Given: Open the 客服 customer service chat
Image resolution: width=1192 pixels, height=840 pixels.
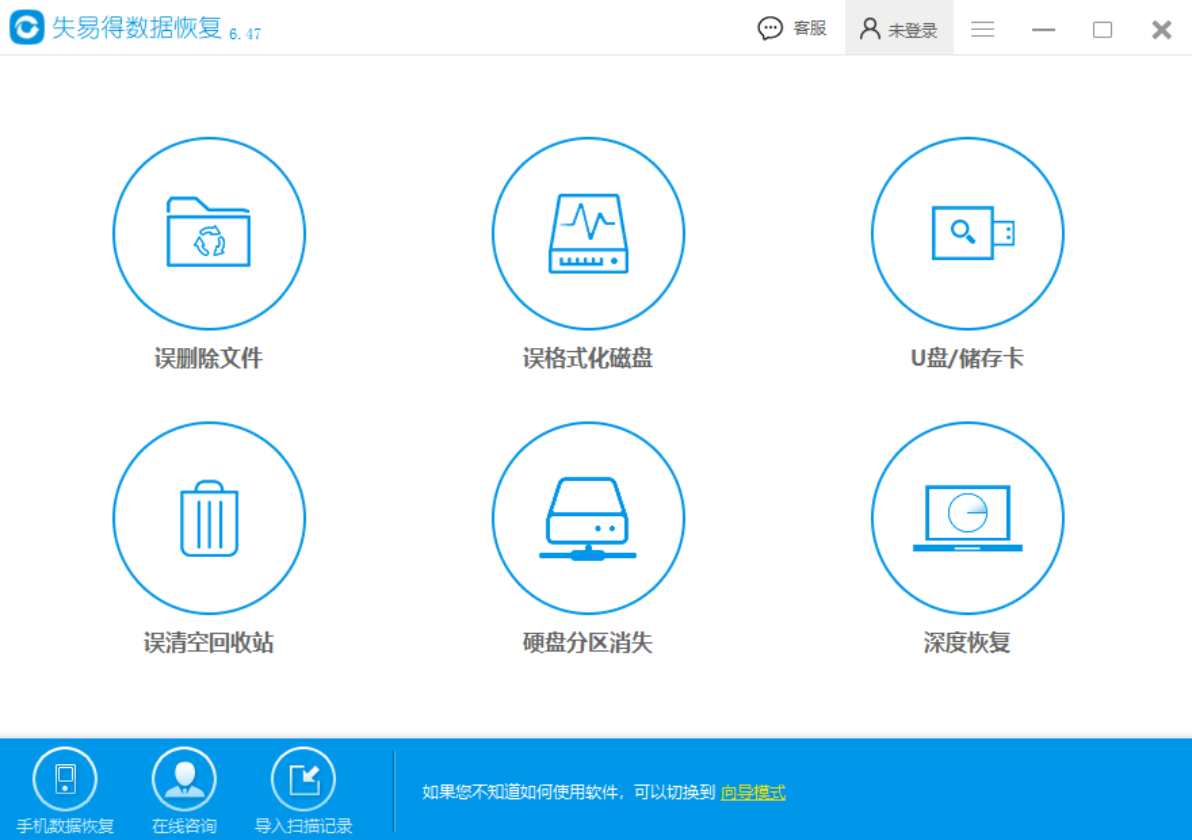Looking at the screenshot, I should click(793, 29).
